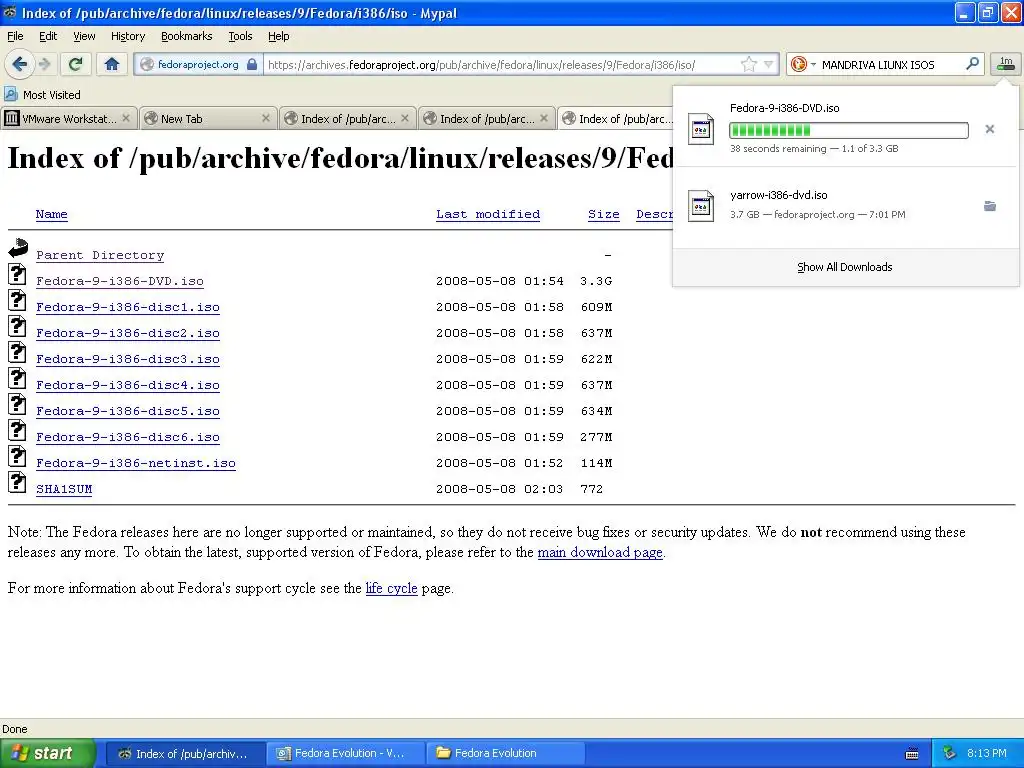The image size is (1024, 768).
Task: Open containing folder for yarrow-i386-dvd.iso
Action: coord(990,206)
